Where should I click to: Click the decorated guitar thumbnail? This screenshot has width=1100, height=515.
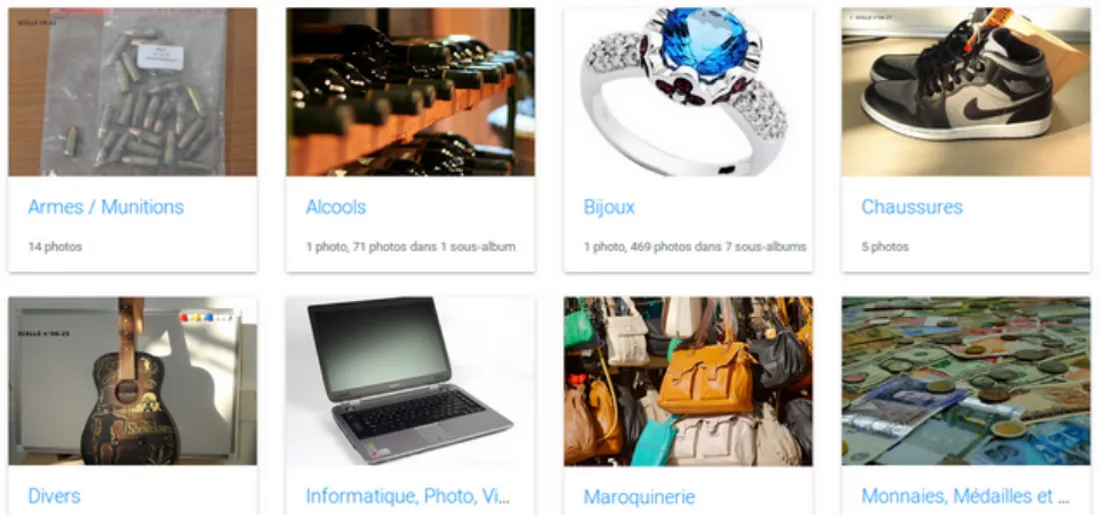click(x=133, y=381)
